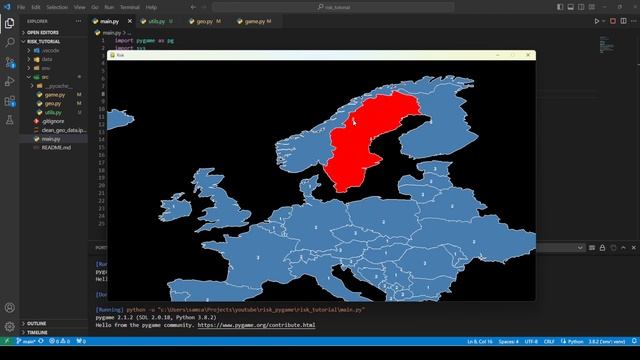Open the Run menu
Image resolution: width=640 pixels, height=360 pixels.
[109, 7]
